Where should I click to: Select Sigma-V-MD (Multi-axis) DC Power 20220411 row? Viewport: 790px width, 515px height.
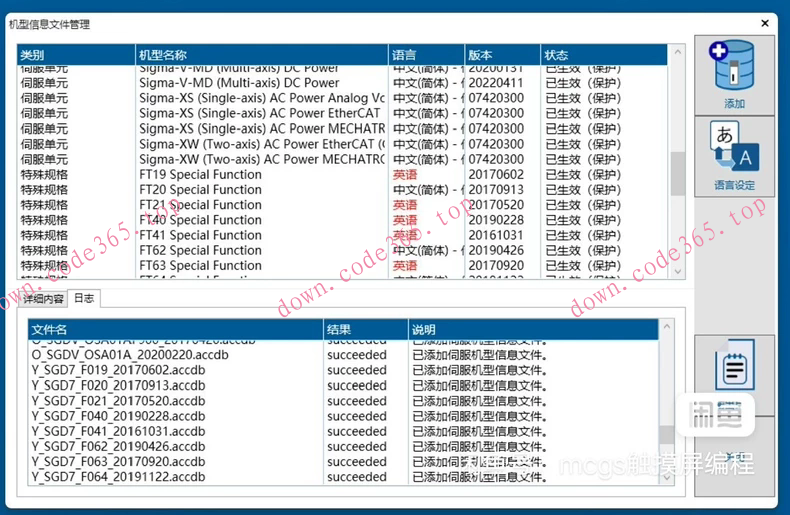coord(342,83)
